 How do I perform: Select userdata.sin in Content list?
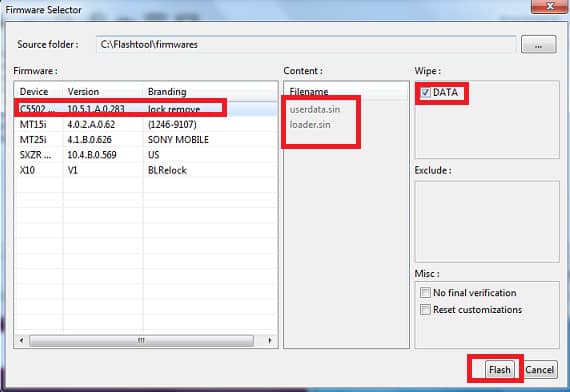click(315, 109)
